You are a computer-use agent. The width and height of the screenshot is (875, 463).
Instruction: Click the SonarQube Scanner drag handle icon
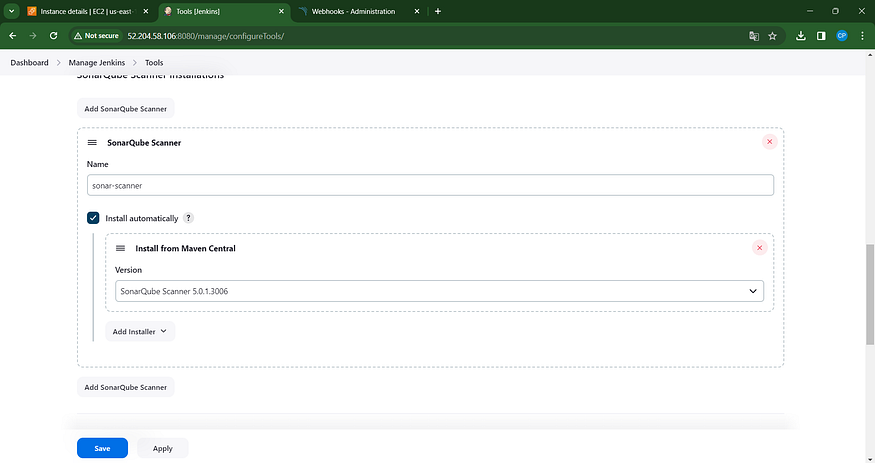click(x=92, y=143)
